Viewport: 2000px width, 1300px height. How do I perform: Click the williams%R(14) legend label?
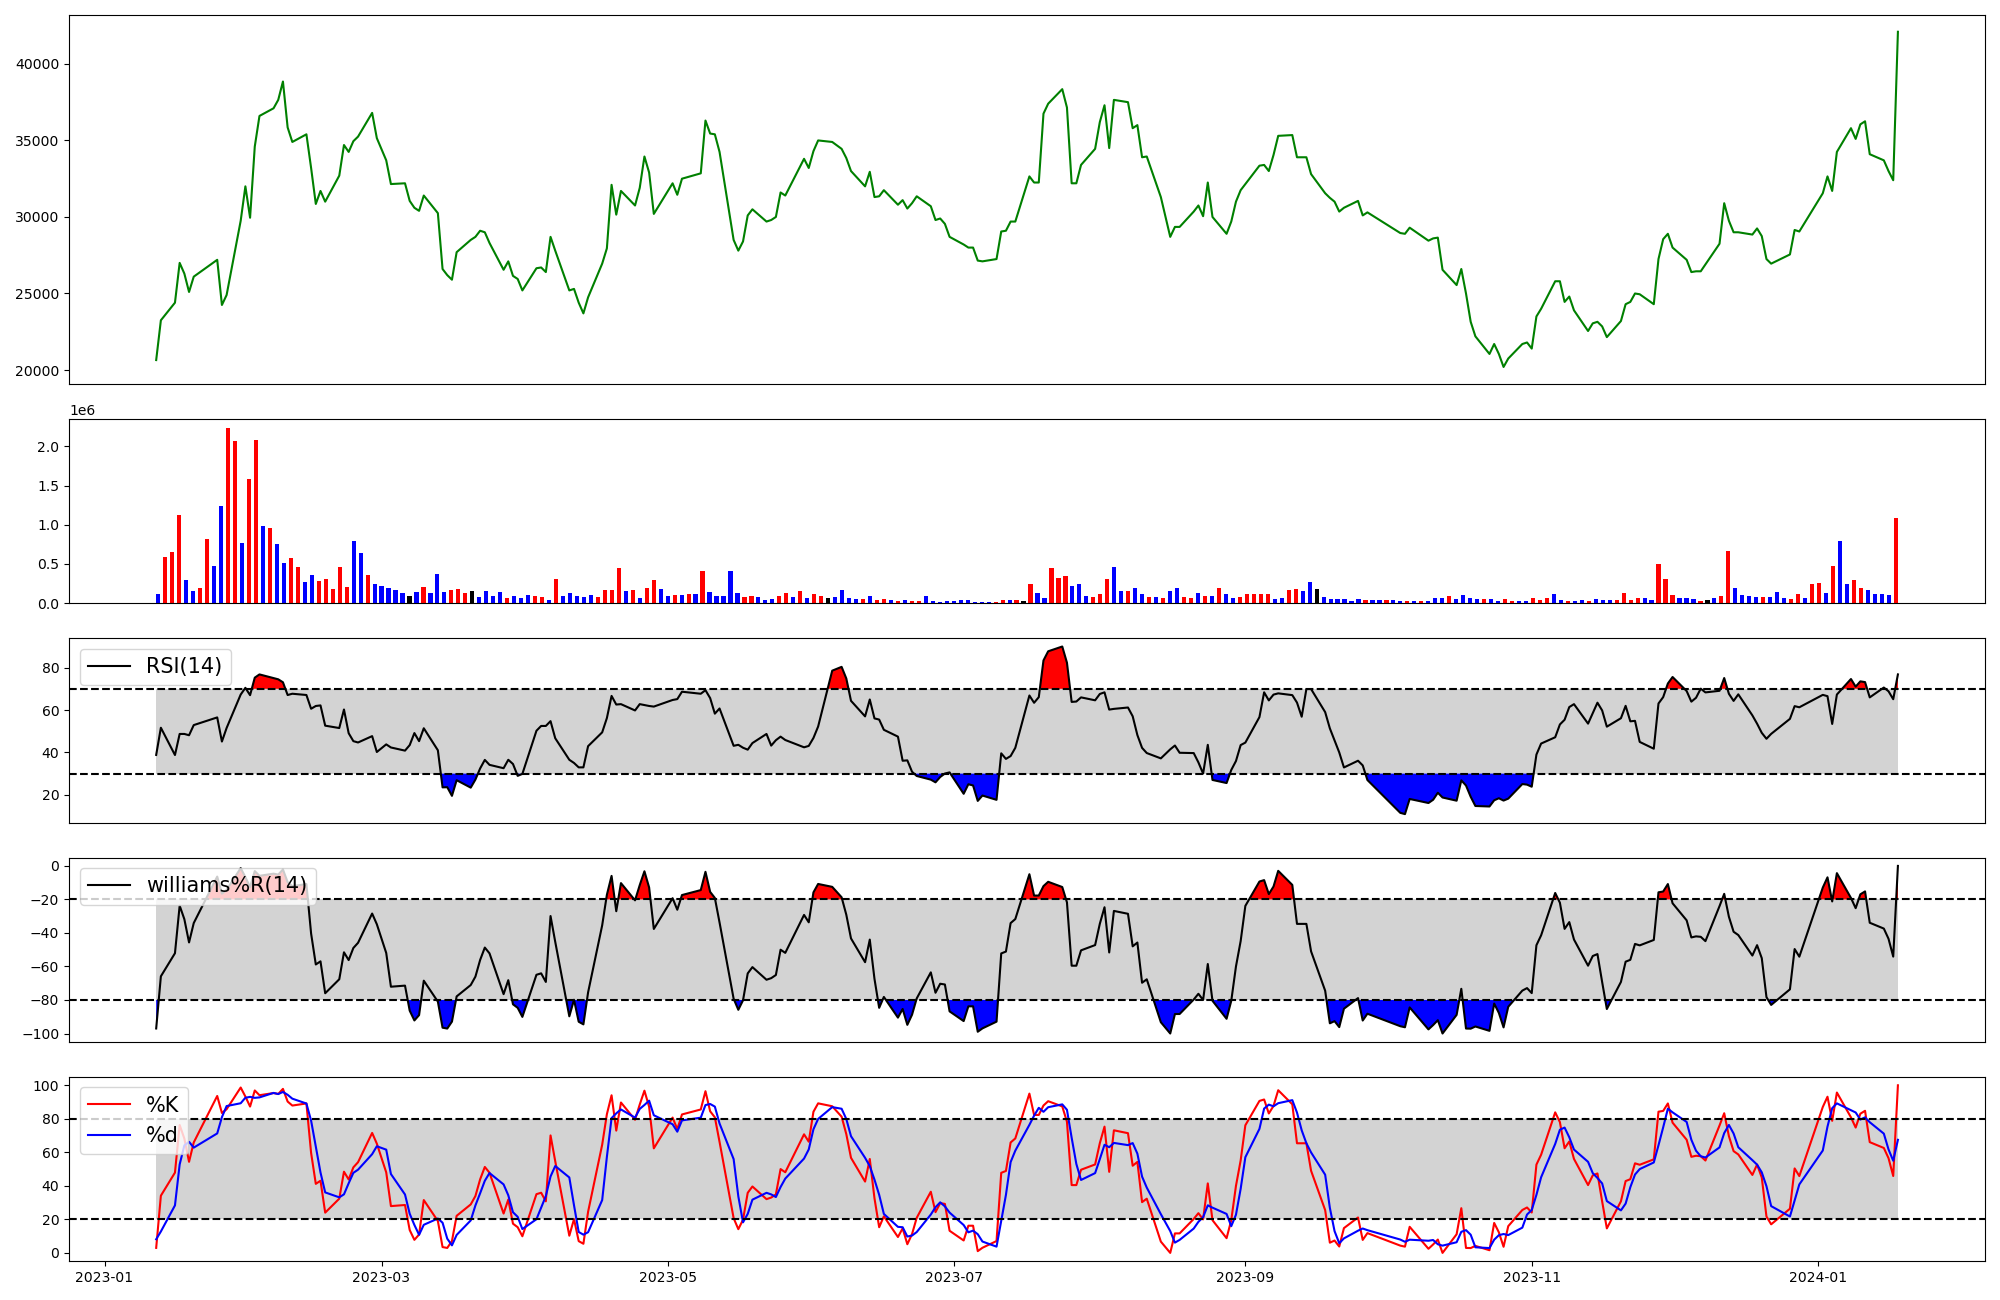coord(226,885)
